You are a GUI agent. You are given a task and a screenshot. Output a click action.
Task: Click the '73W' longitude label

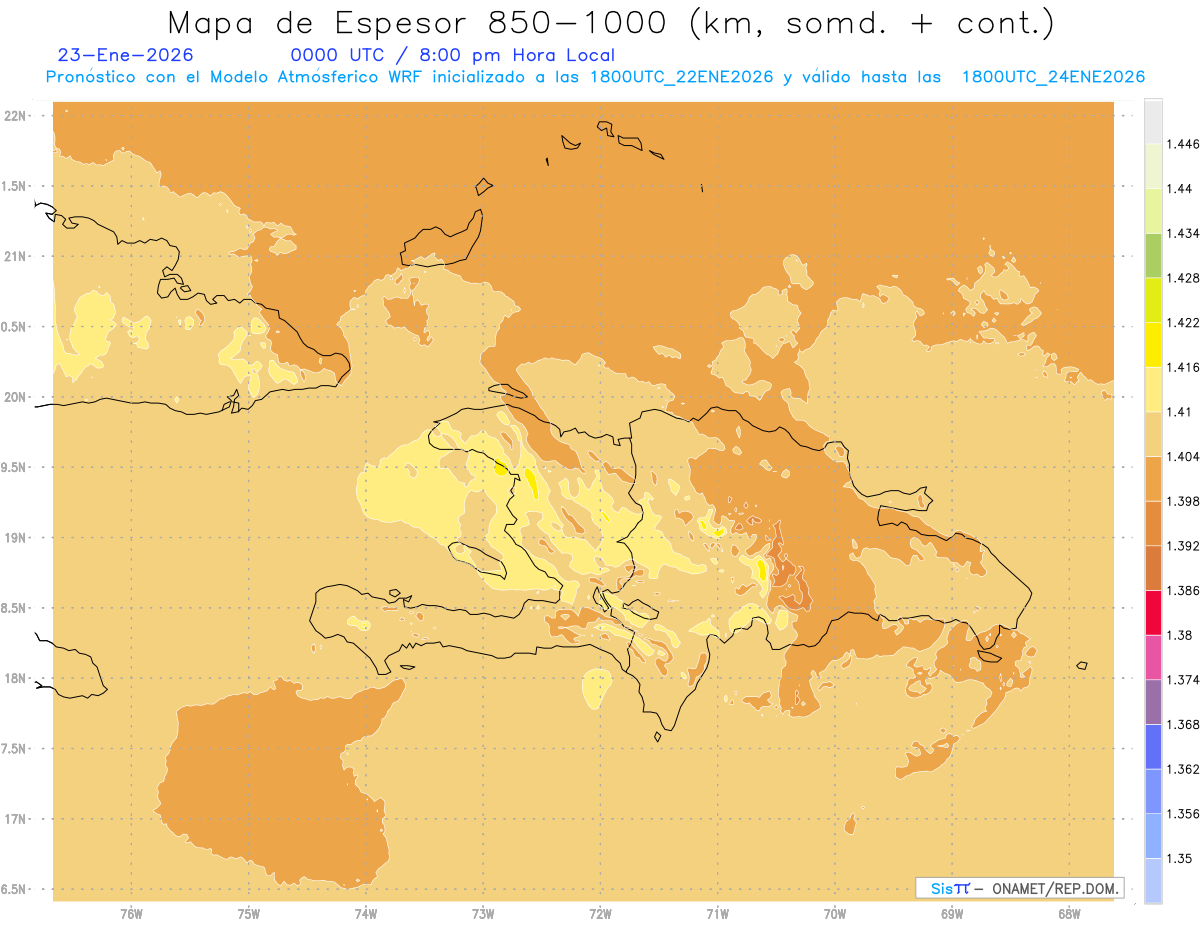tap(483, 914)
